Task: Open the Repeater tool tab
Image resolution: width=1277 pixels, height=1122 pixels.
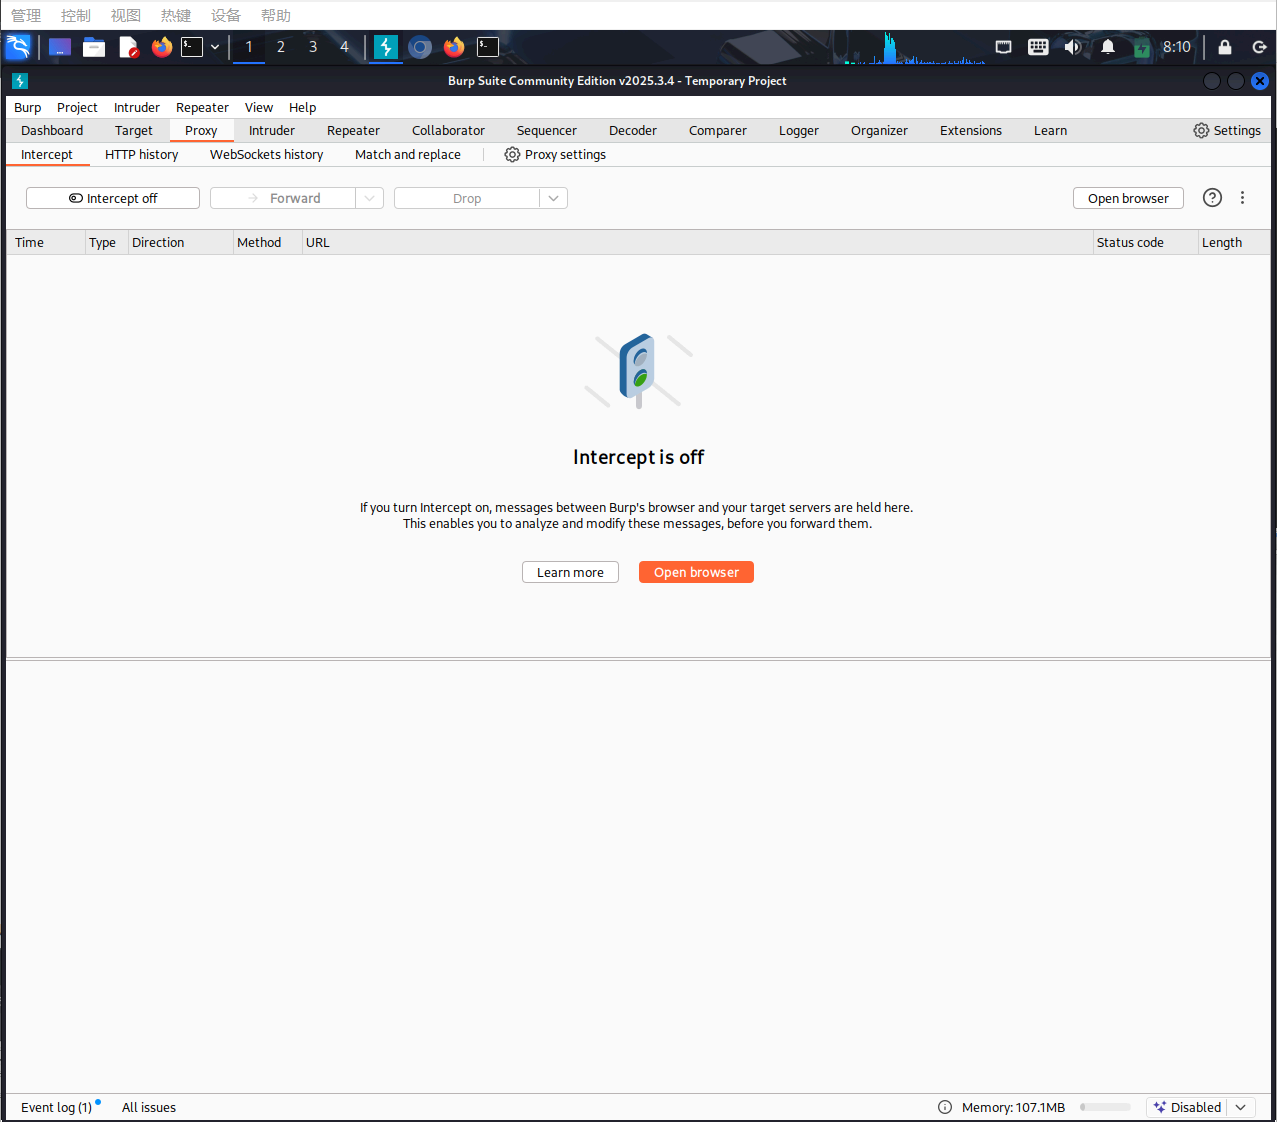Action: click(353, 131)
